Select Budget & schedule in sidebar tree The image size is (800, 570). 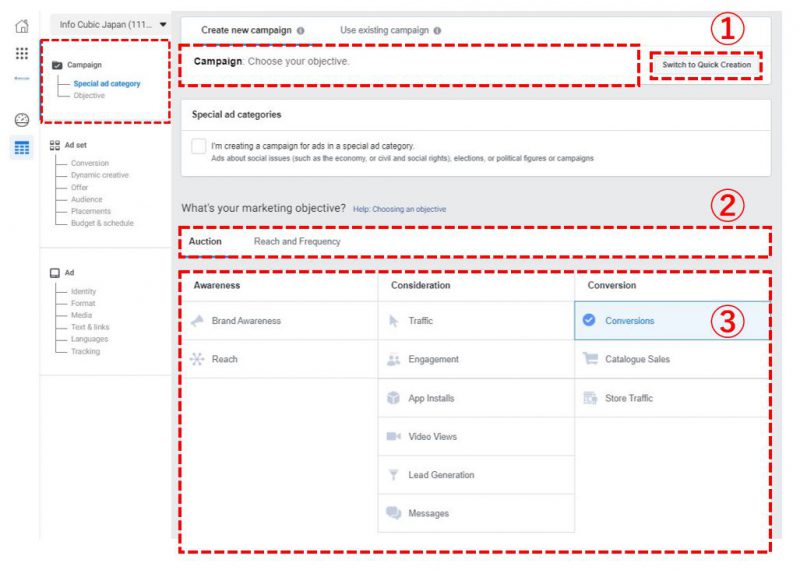click(x=101, y=223)
